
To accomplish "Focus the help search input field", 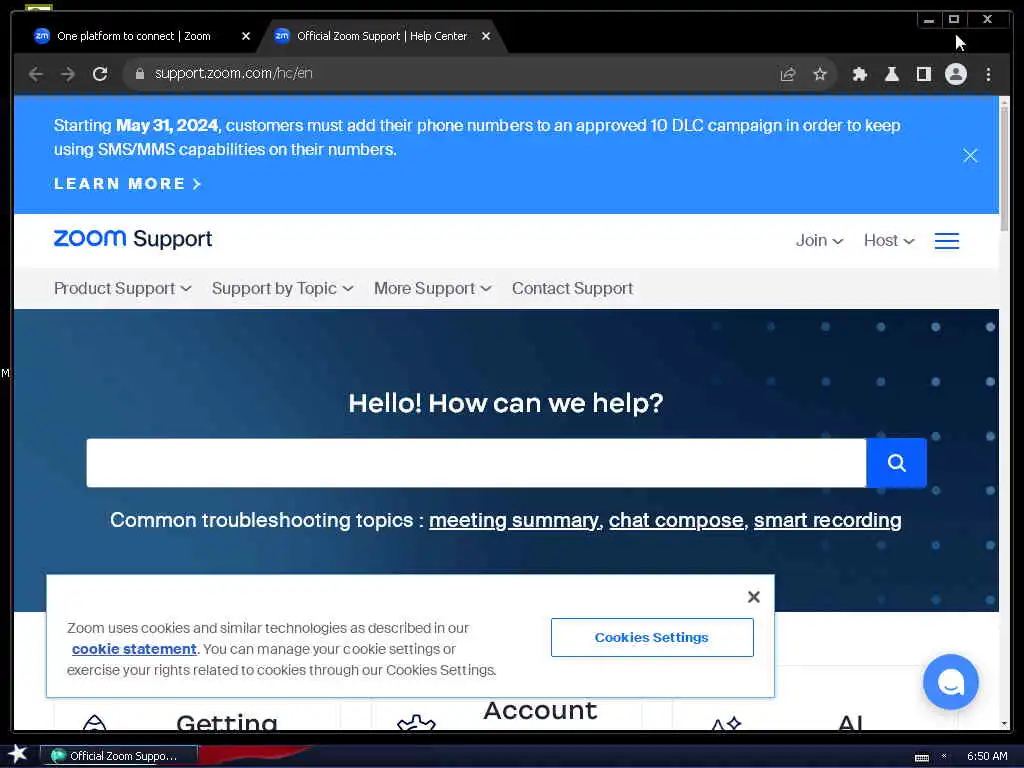I will 476,463.
